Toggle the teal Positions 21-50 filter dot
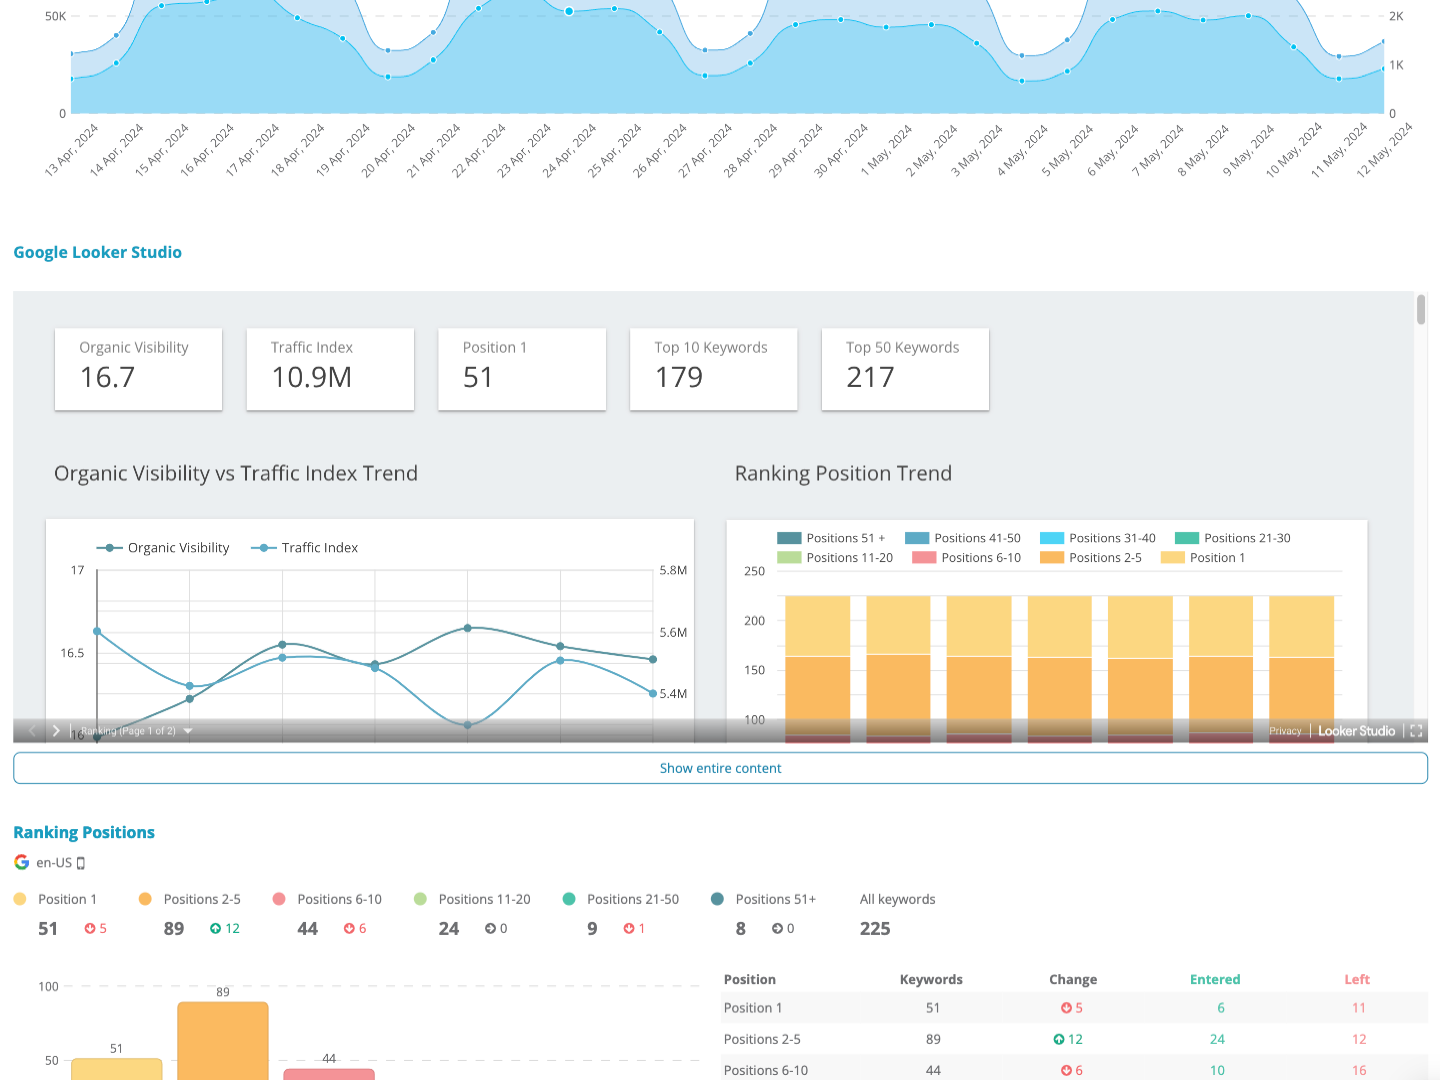The width and height of the screenshot is (1440, 1080). click(569, 899)
